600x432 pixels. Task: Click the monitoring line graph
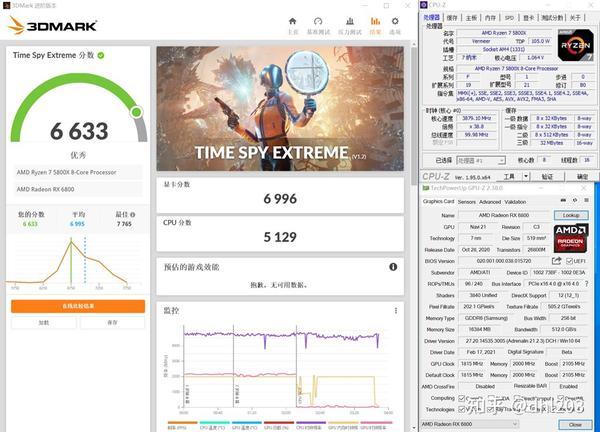point(282,368)
